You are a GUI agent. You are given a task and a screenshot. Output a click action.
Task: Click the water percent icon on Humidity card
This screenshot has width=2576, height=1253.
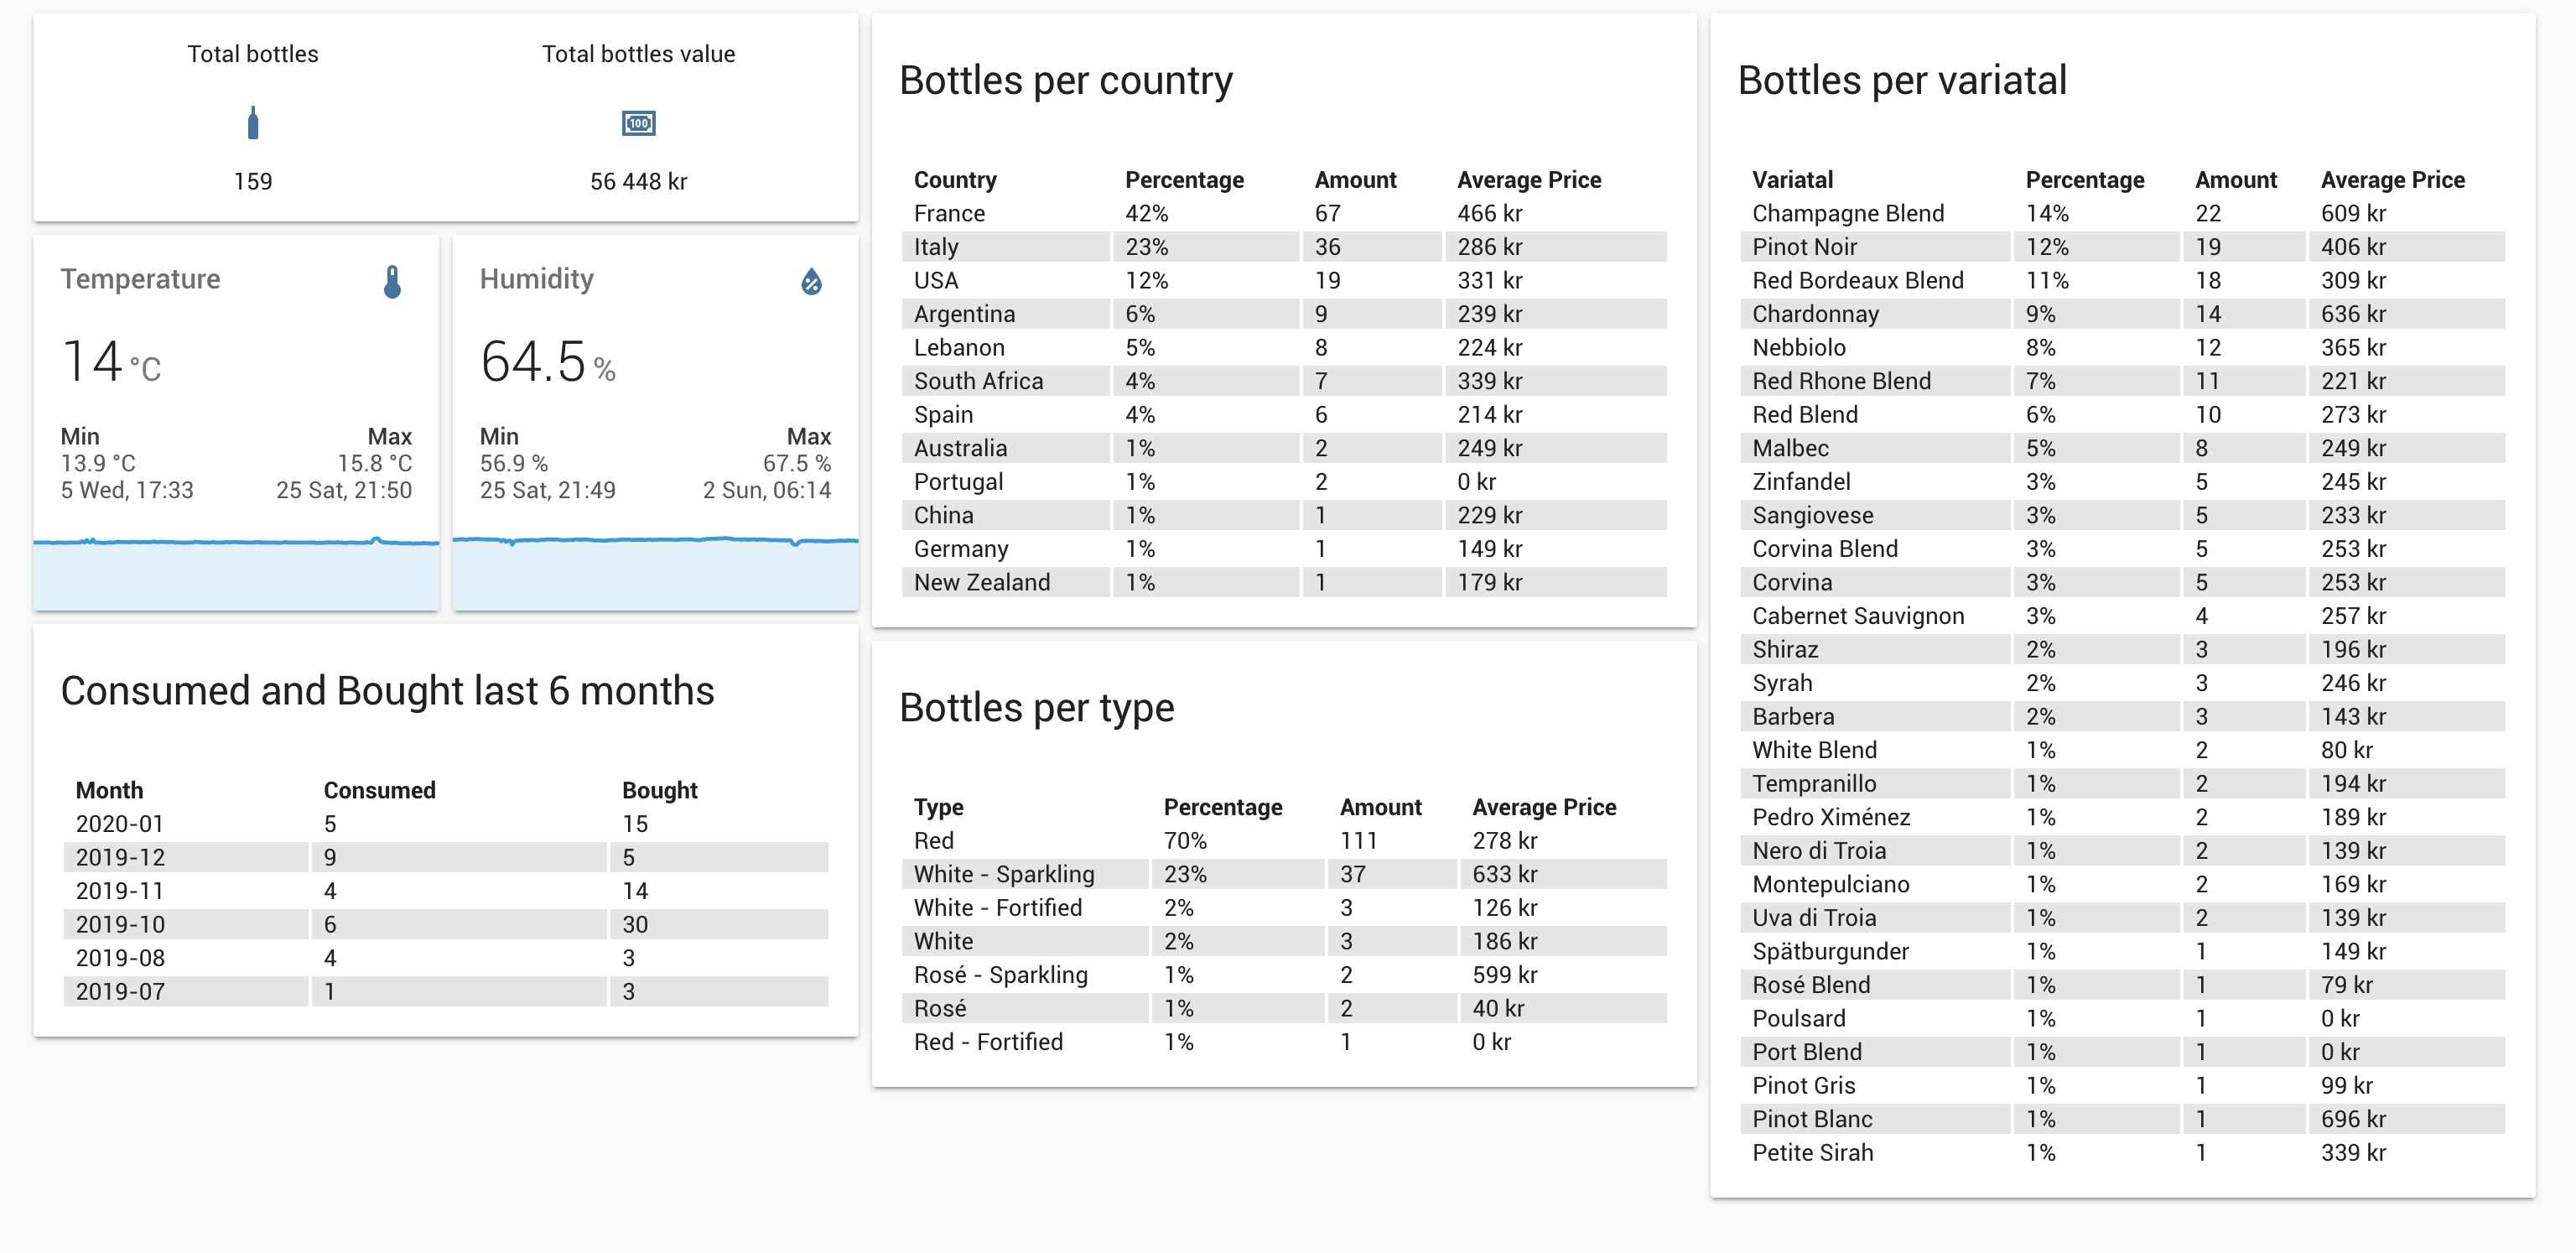pos(811,282)
